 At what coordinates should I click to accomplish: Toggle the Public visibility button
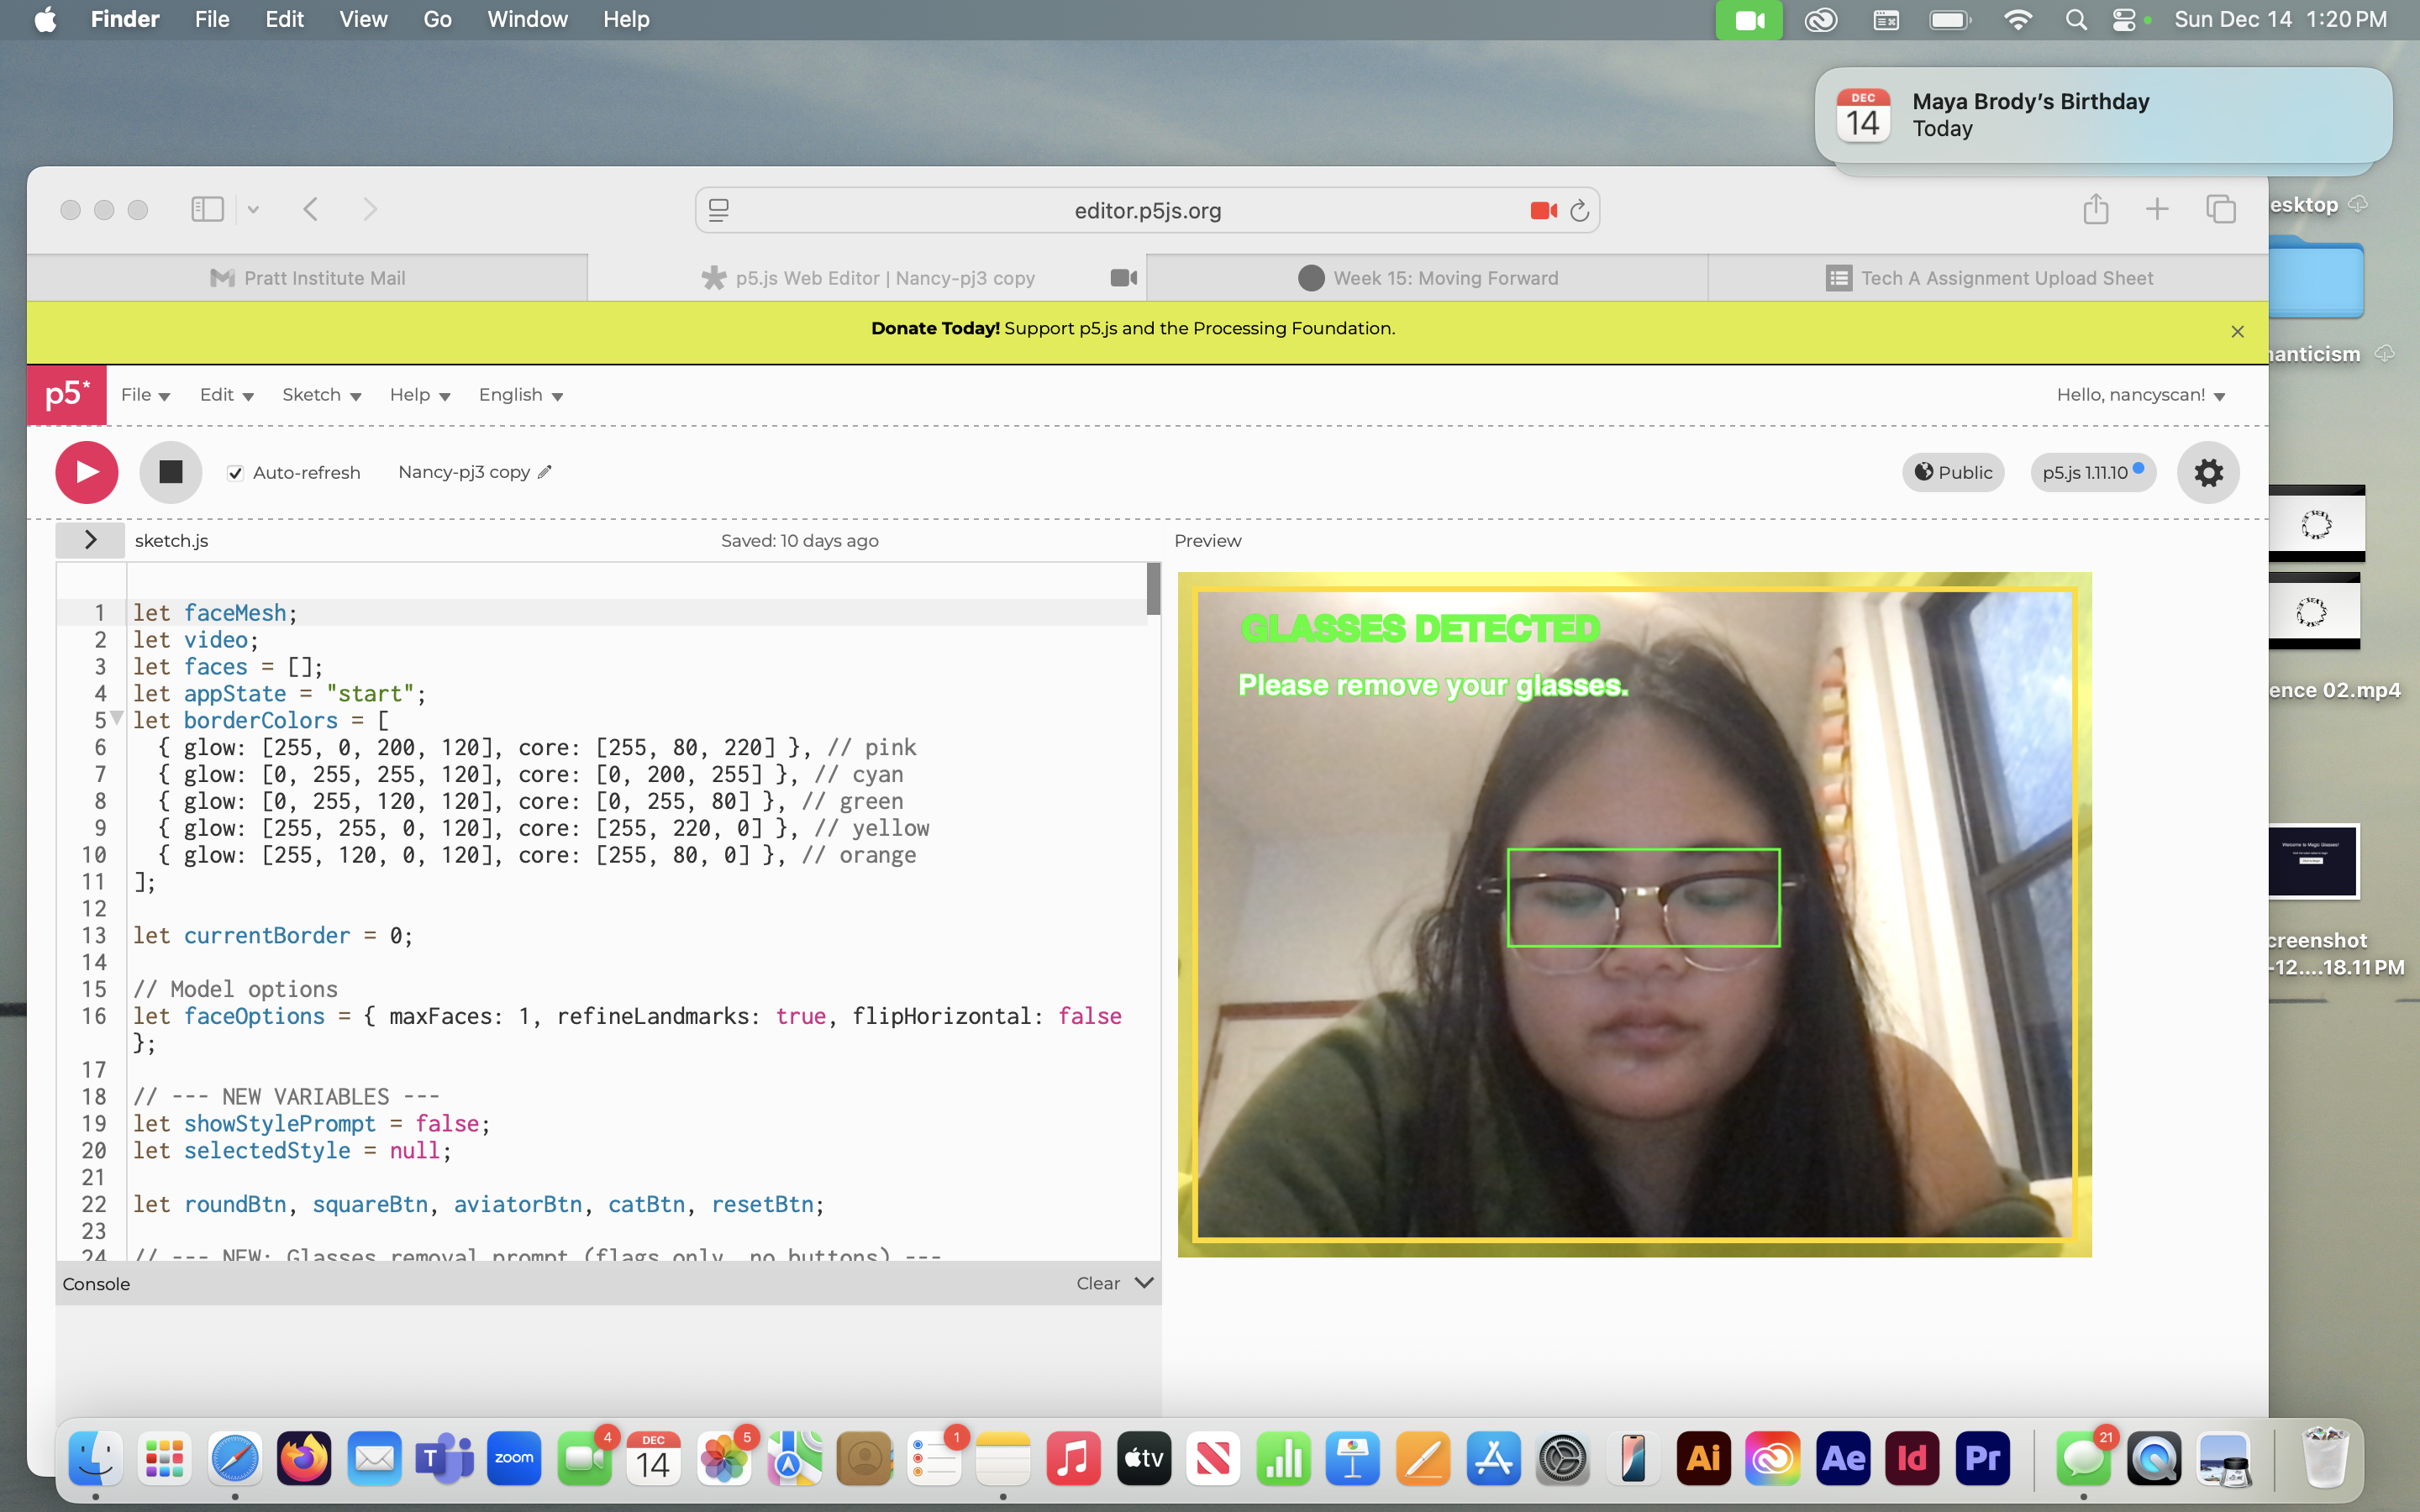(x=1953, y=472)
